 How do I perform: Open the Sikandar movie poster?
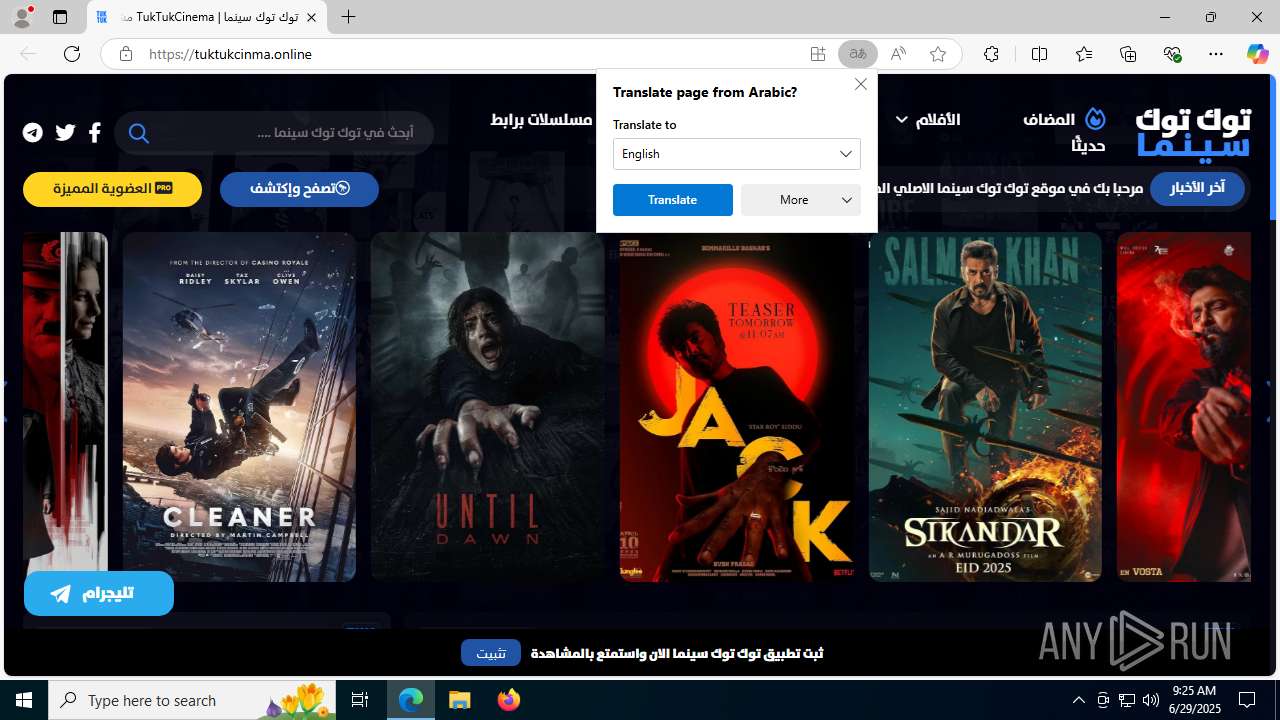[985, 407]
